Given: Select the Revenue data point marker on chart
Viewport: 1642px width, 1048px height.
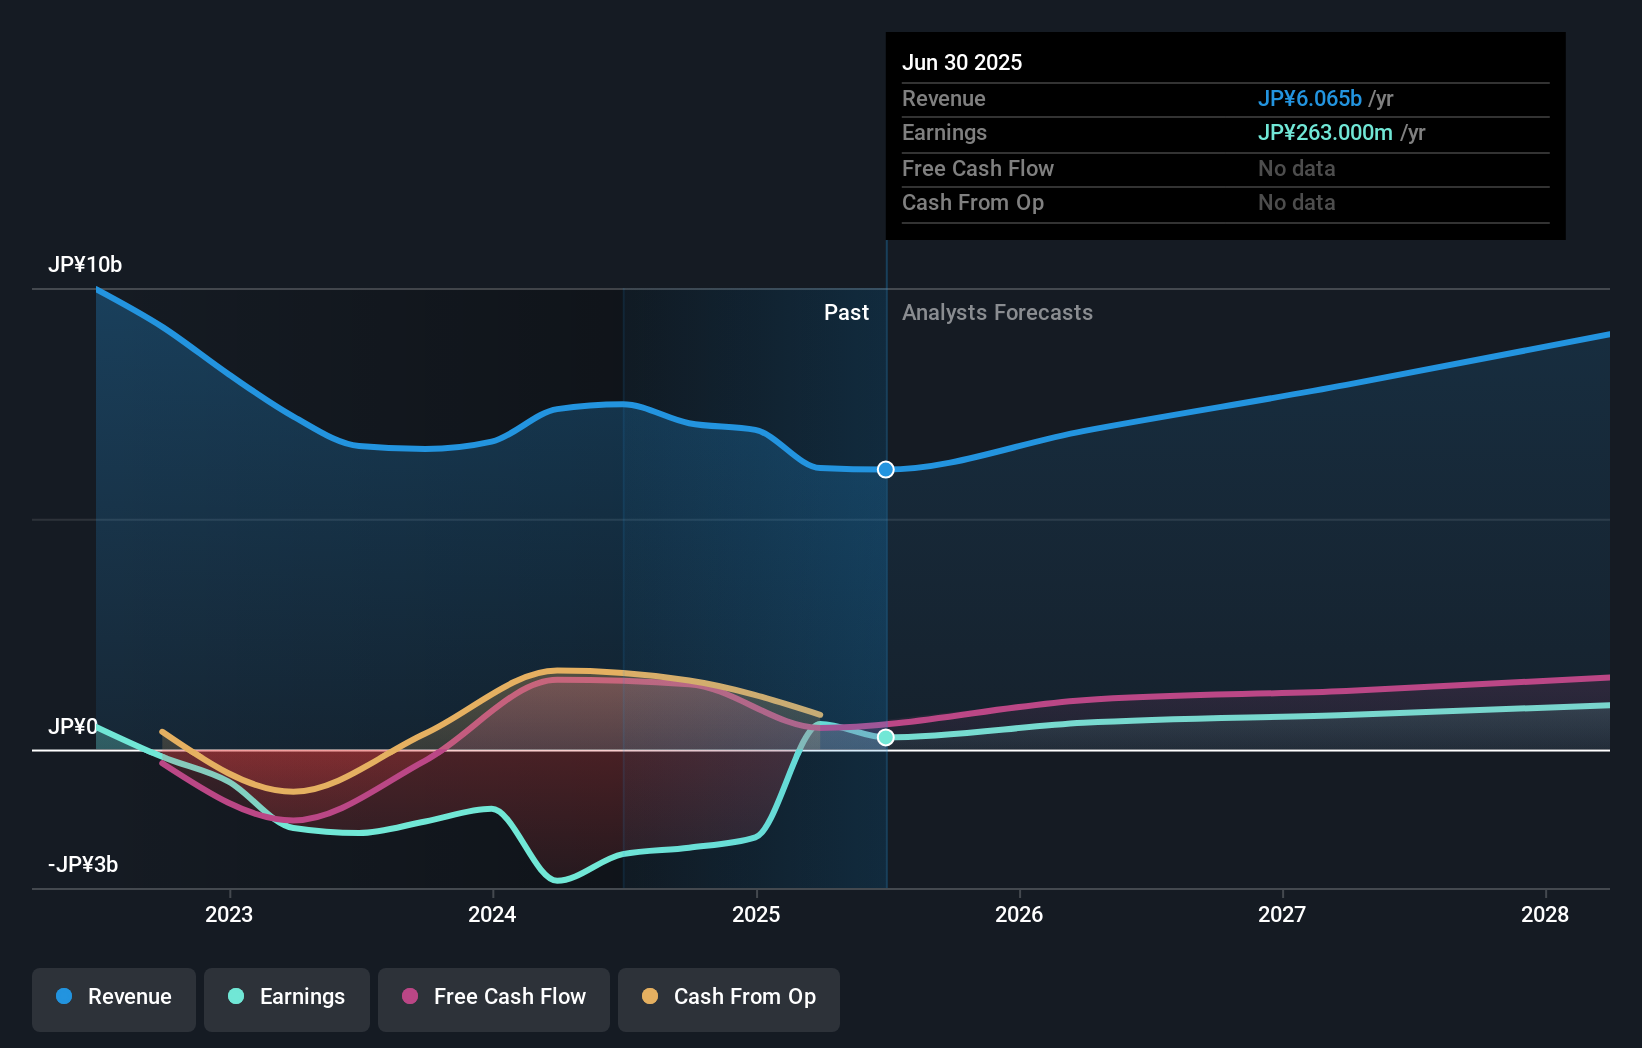Looking at the screenshot, I should coord(884,469).
